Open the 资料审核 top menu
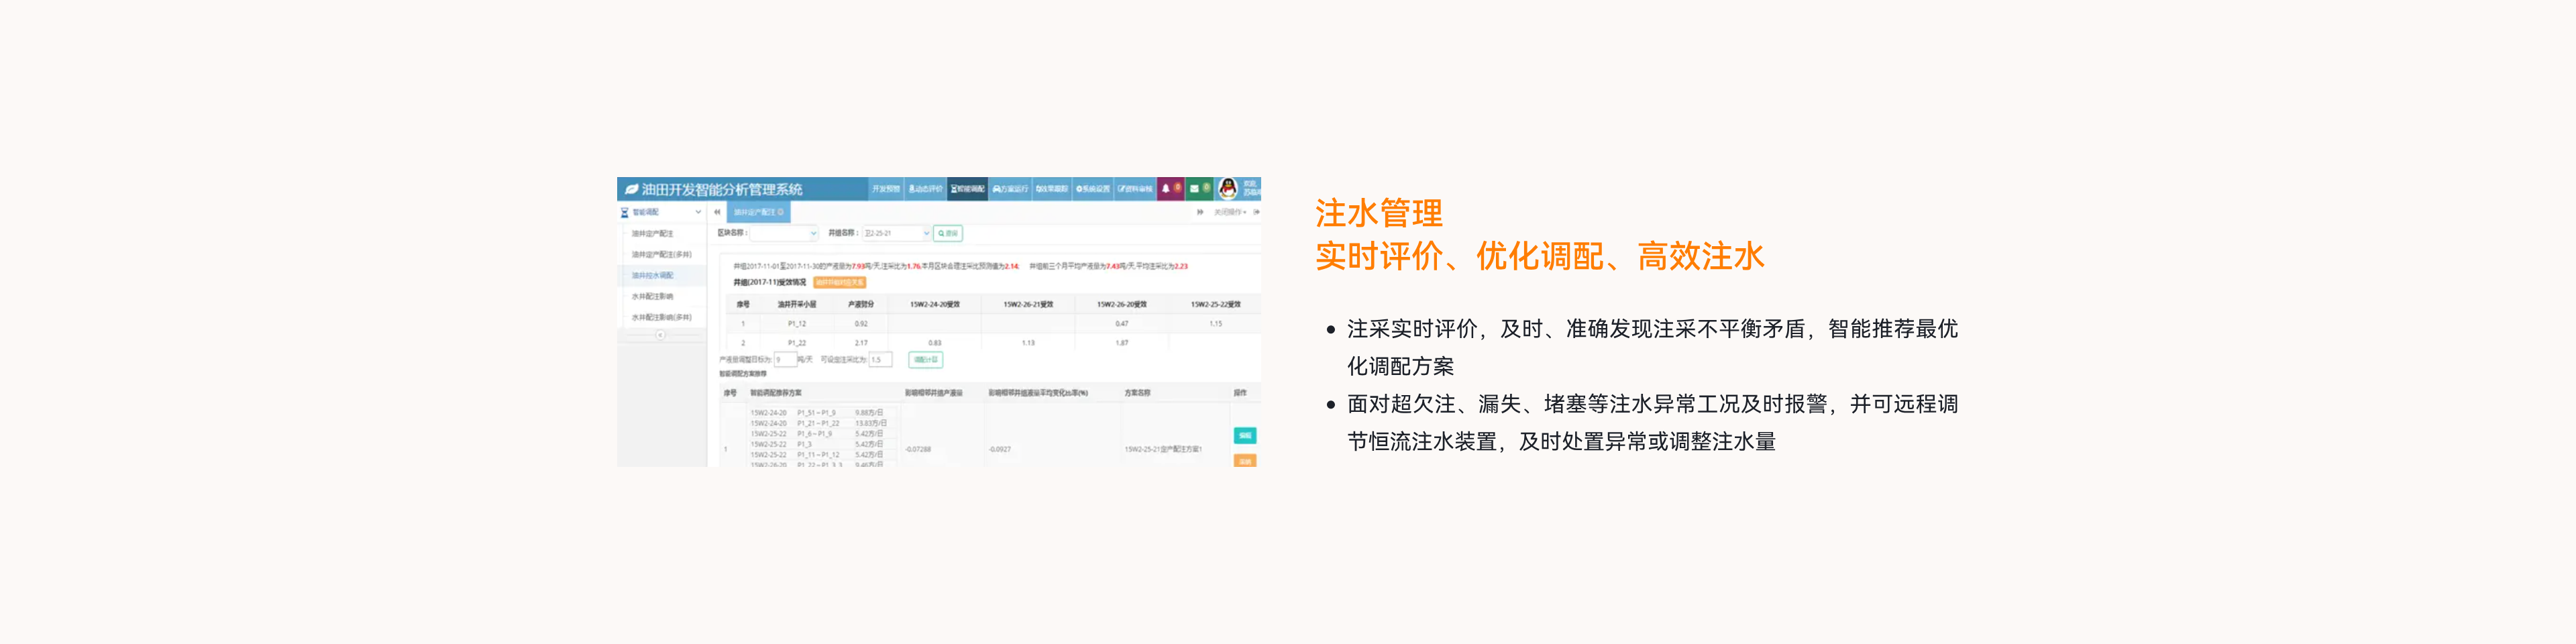Image resolution: width=2576 pixels, height=644 pixels. pyautogui.click(x=1135, y=189)
